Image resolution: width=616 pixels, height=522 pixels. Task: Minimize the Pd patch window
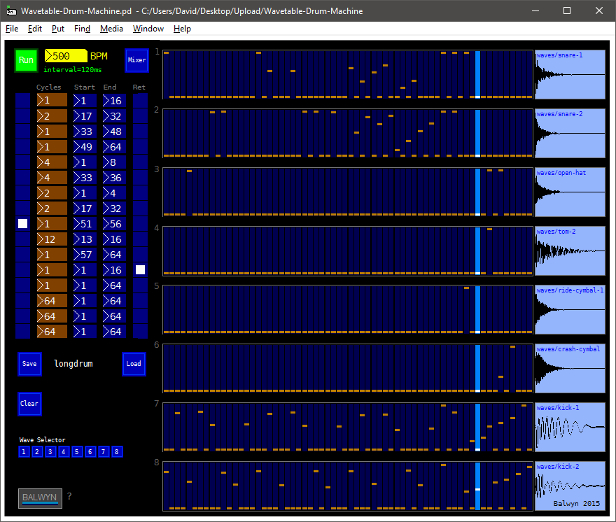(535, 11)
